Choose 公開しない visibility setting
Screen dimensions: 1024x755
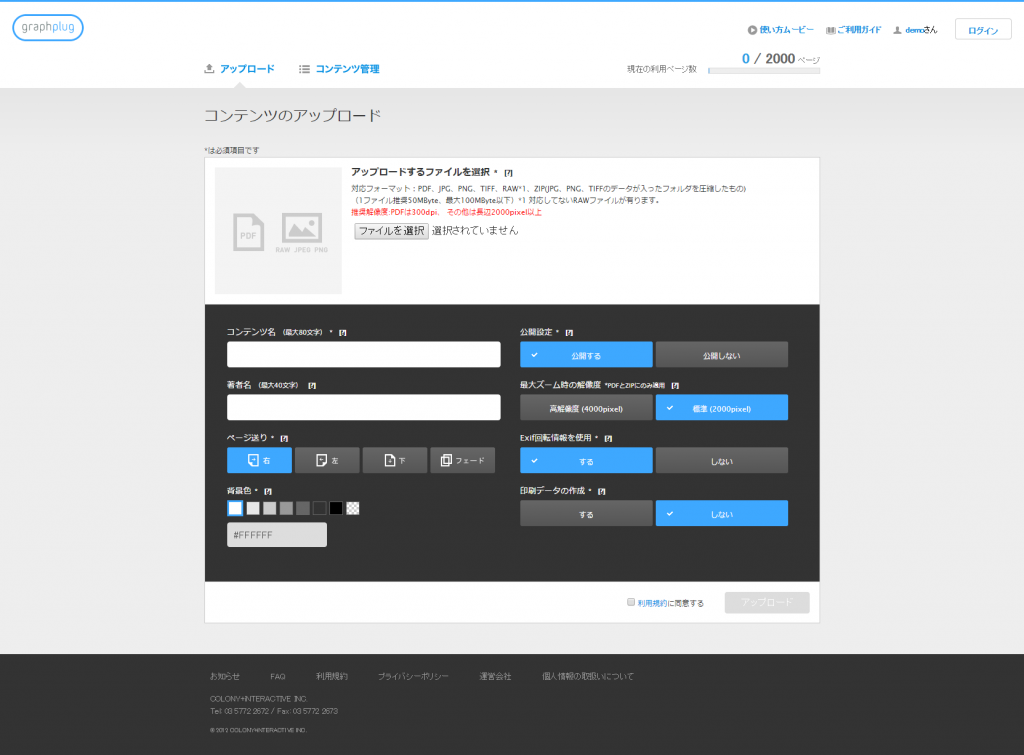point(721,355)
